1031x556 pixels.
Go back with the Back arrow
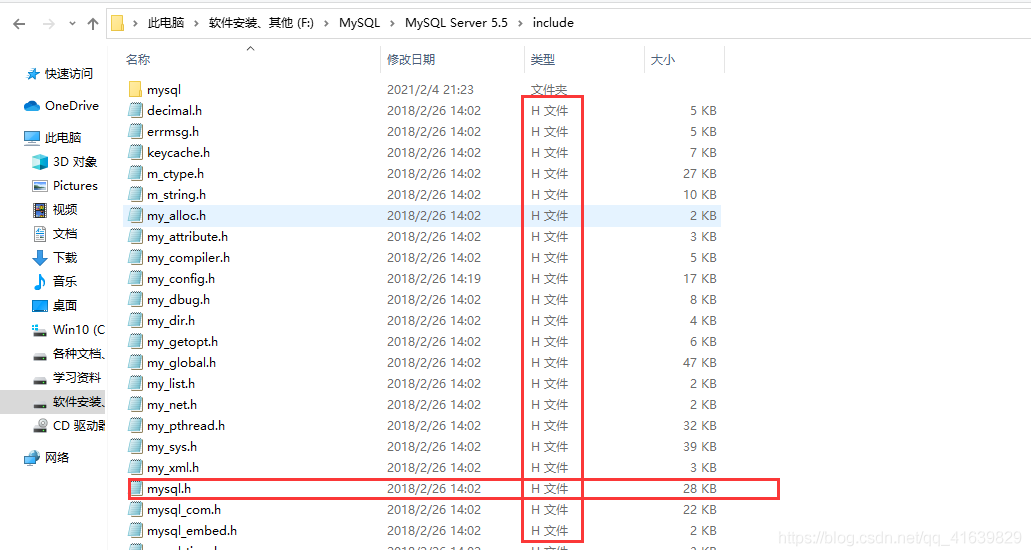19,24
